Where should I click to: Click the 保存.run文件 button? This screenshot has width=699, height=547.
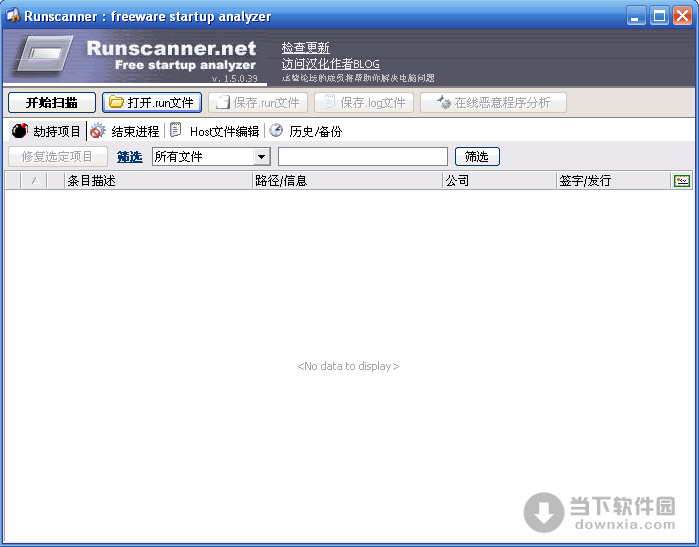pyautogui.click(x=258, y=103)
